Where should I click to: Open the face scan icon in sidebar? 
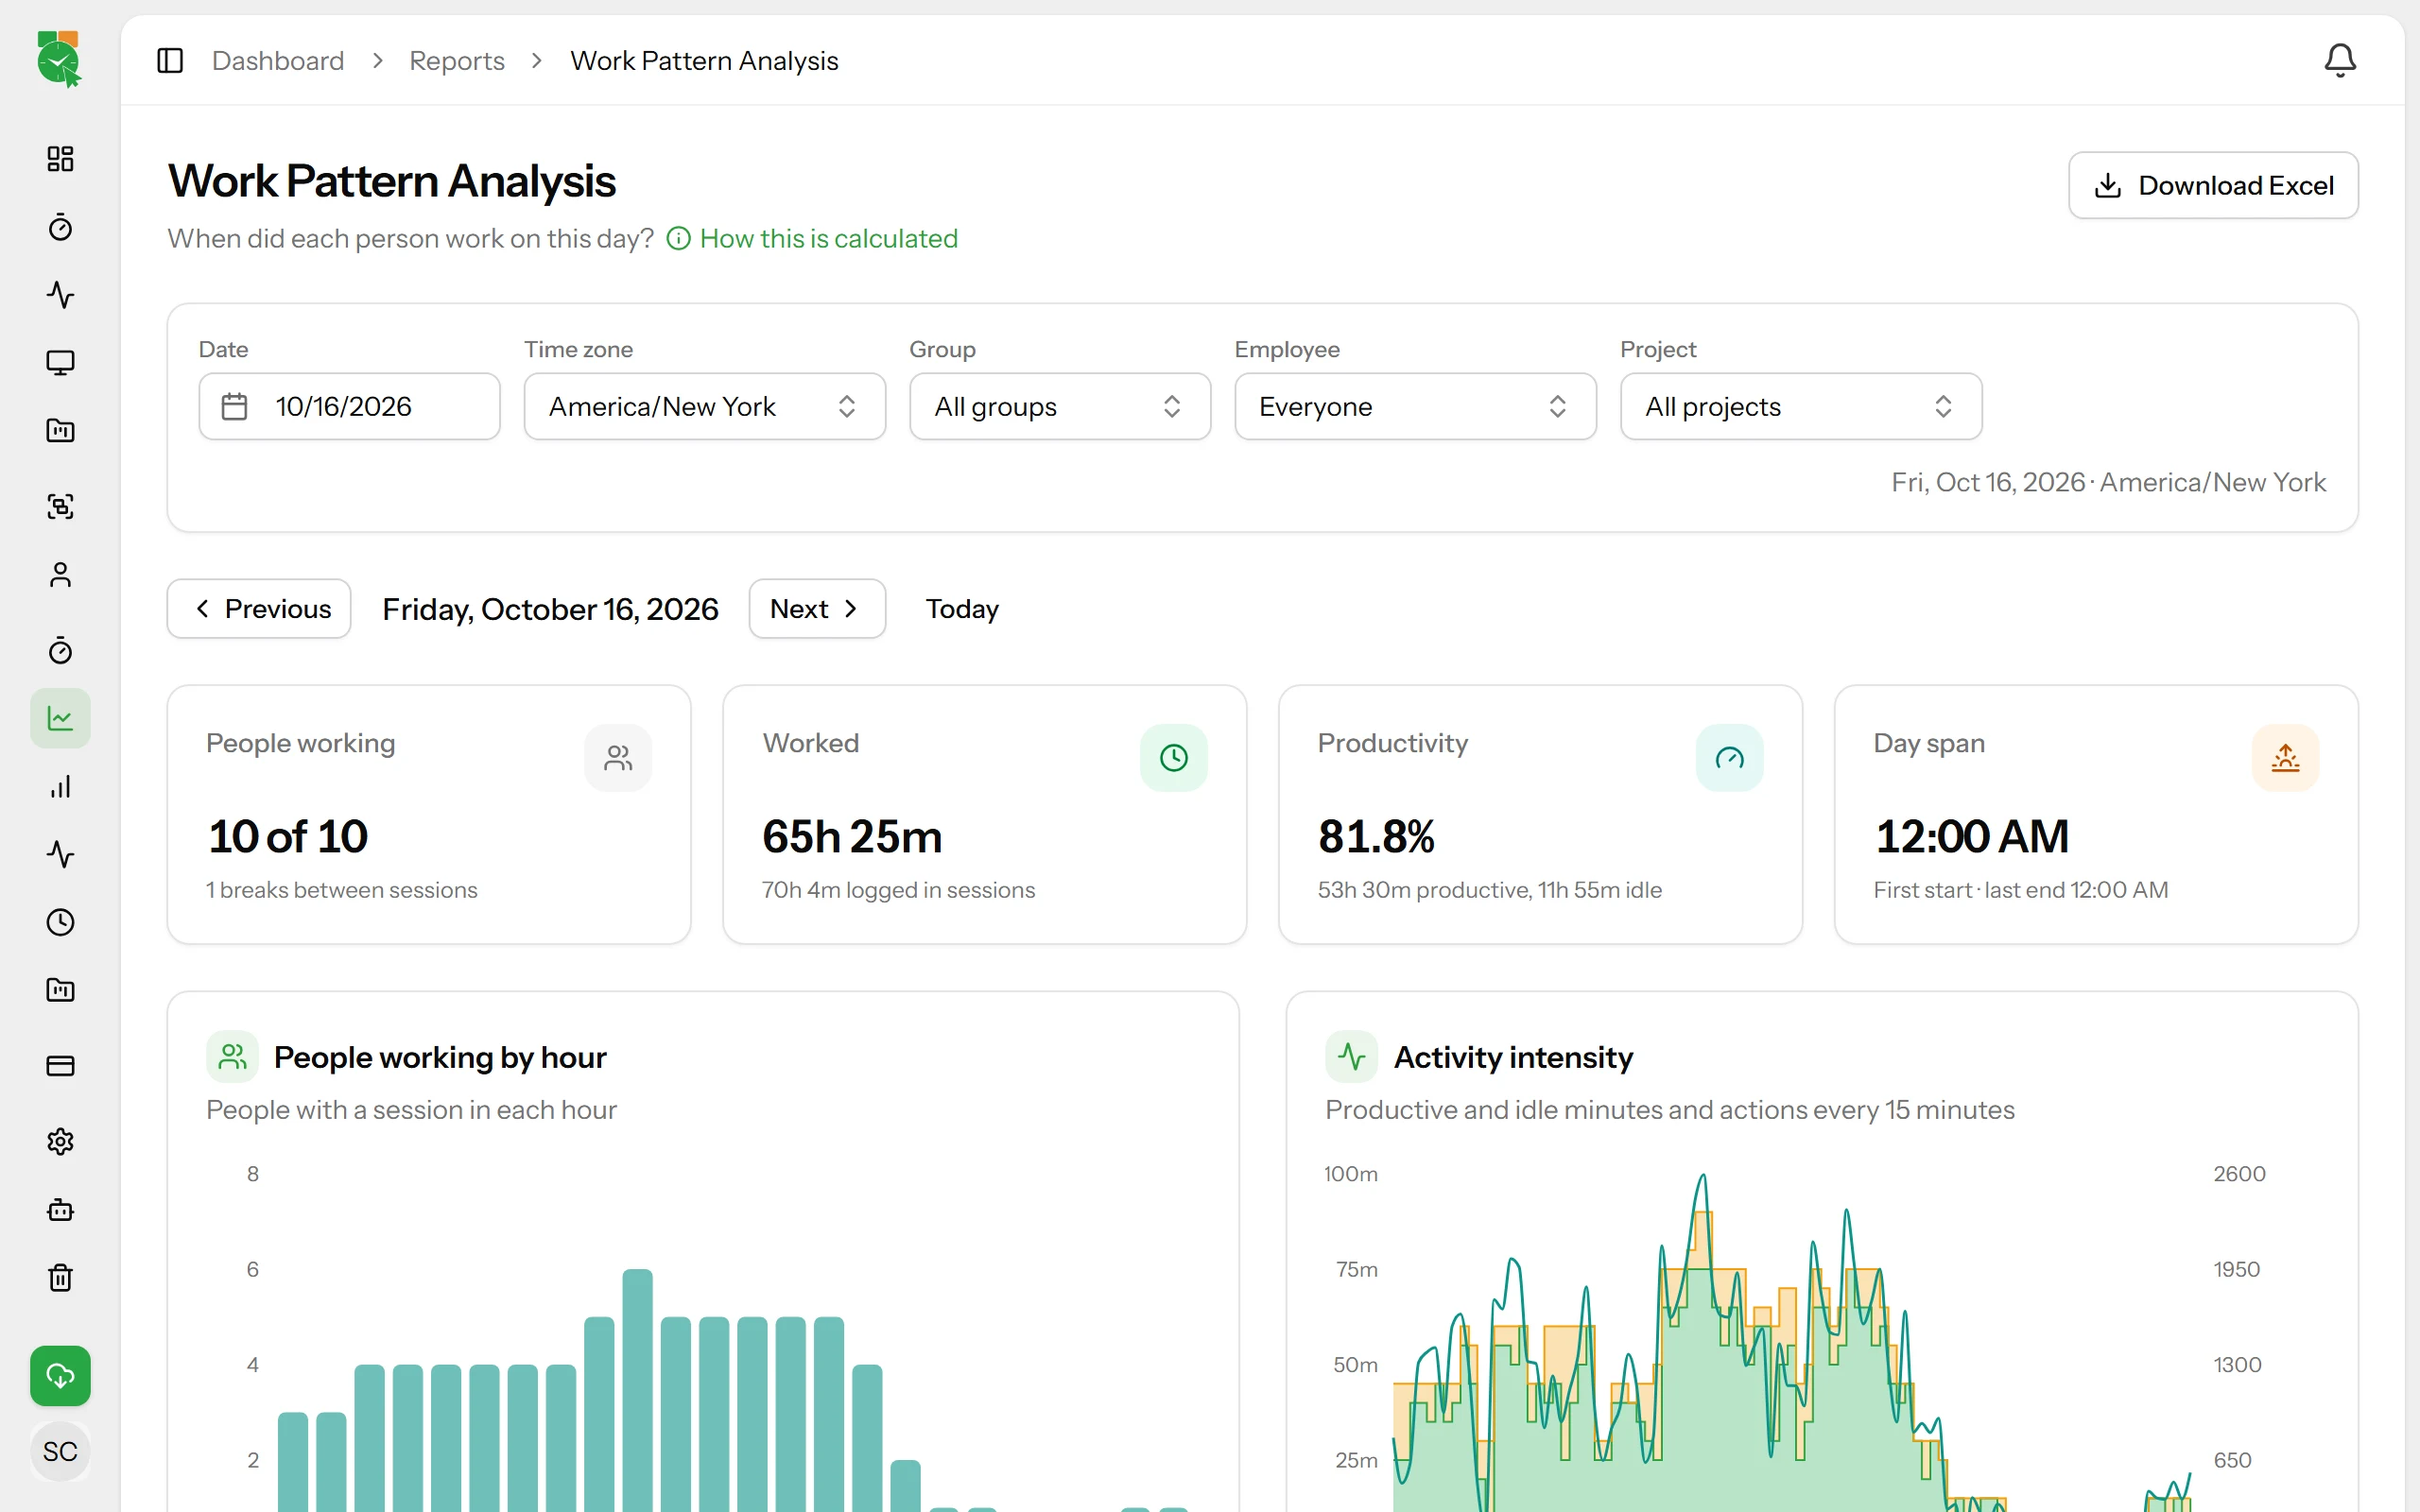(60, 506)
